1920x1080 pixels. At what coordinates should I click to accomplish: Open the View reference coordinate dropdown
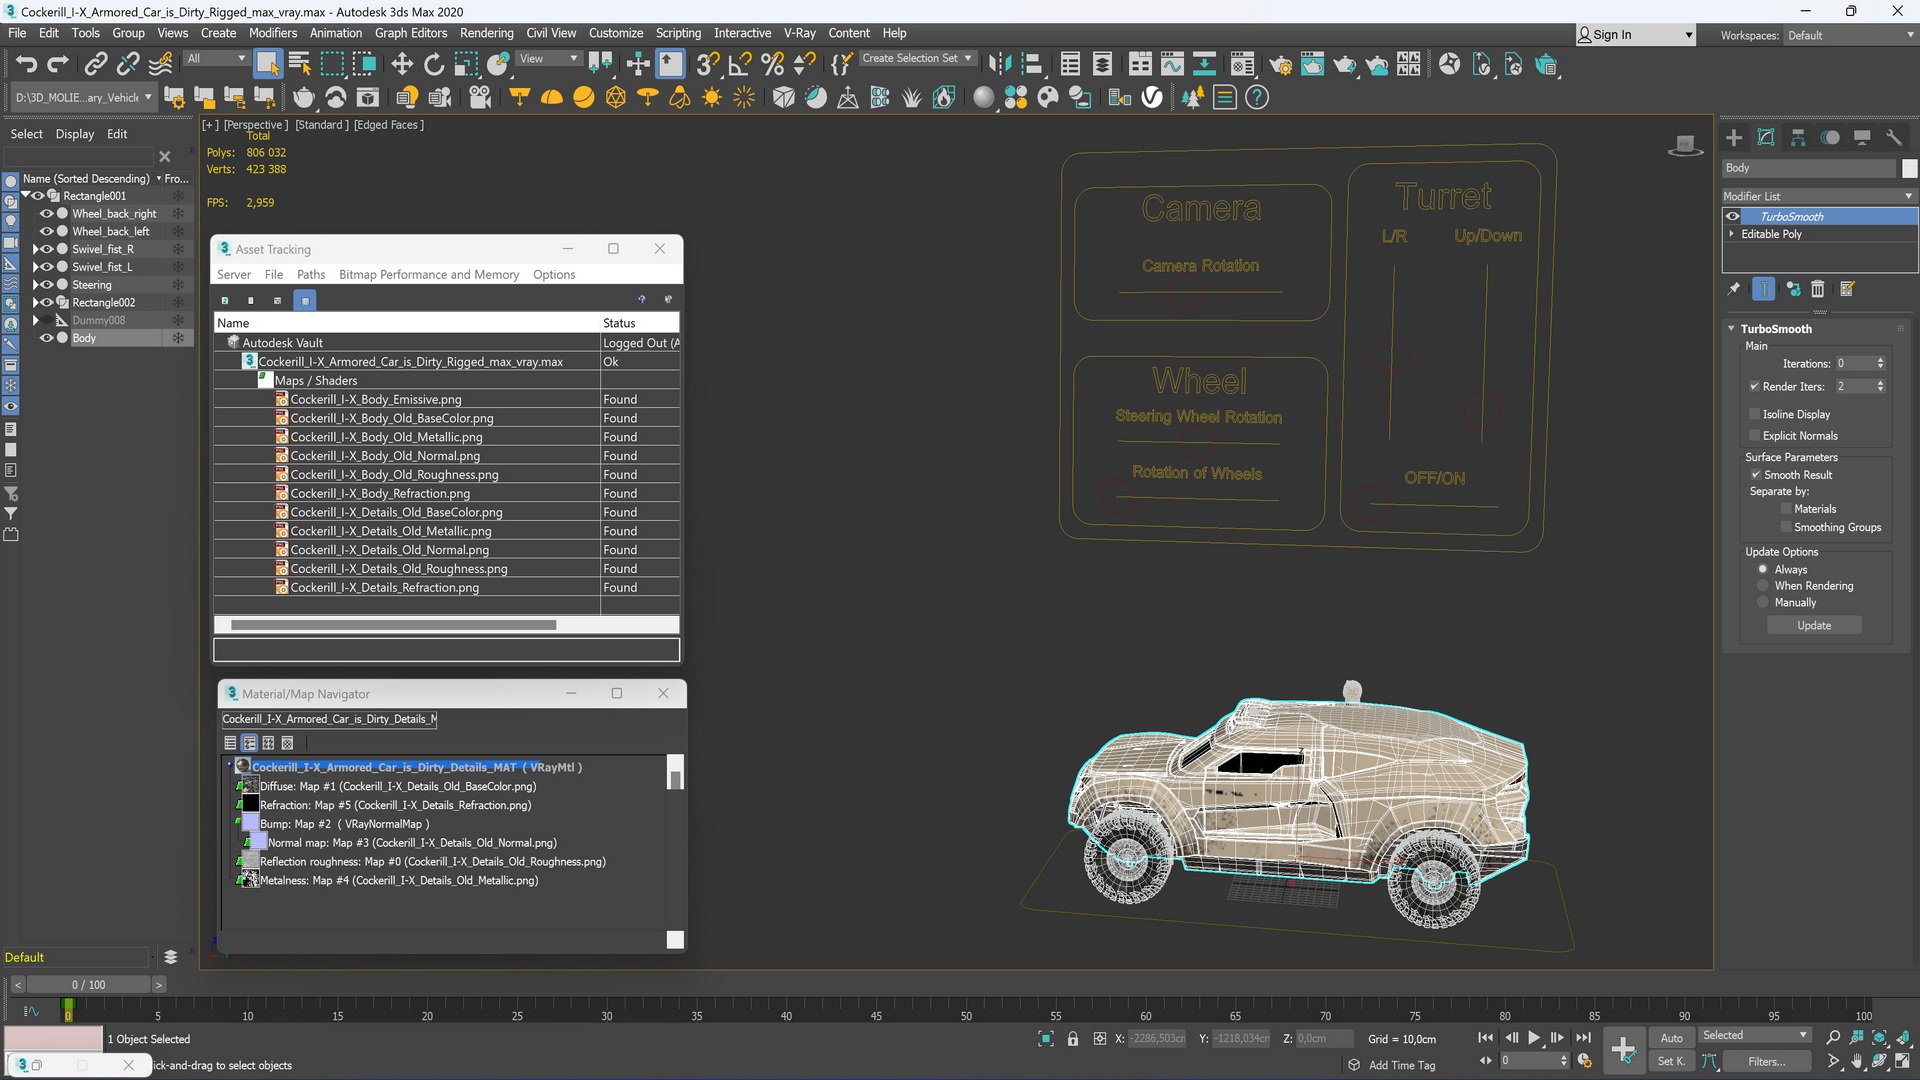point(548,58)
